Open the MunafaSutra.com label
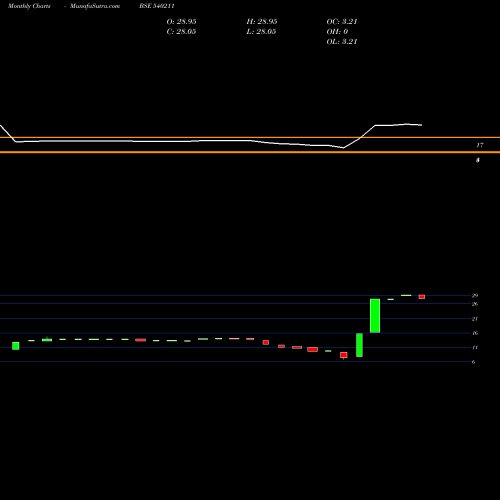The image size is (500, 500). click(x=95, y=6)
